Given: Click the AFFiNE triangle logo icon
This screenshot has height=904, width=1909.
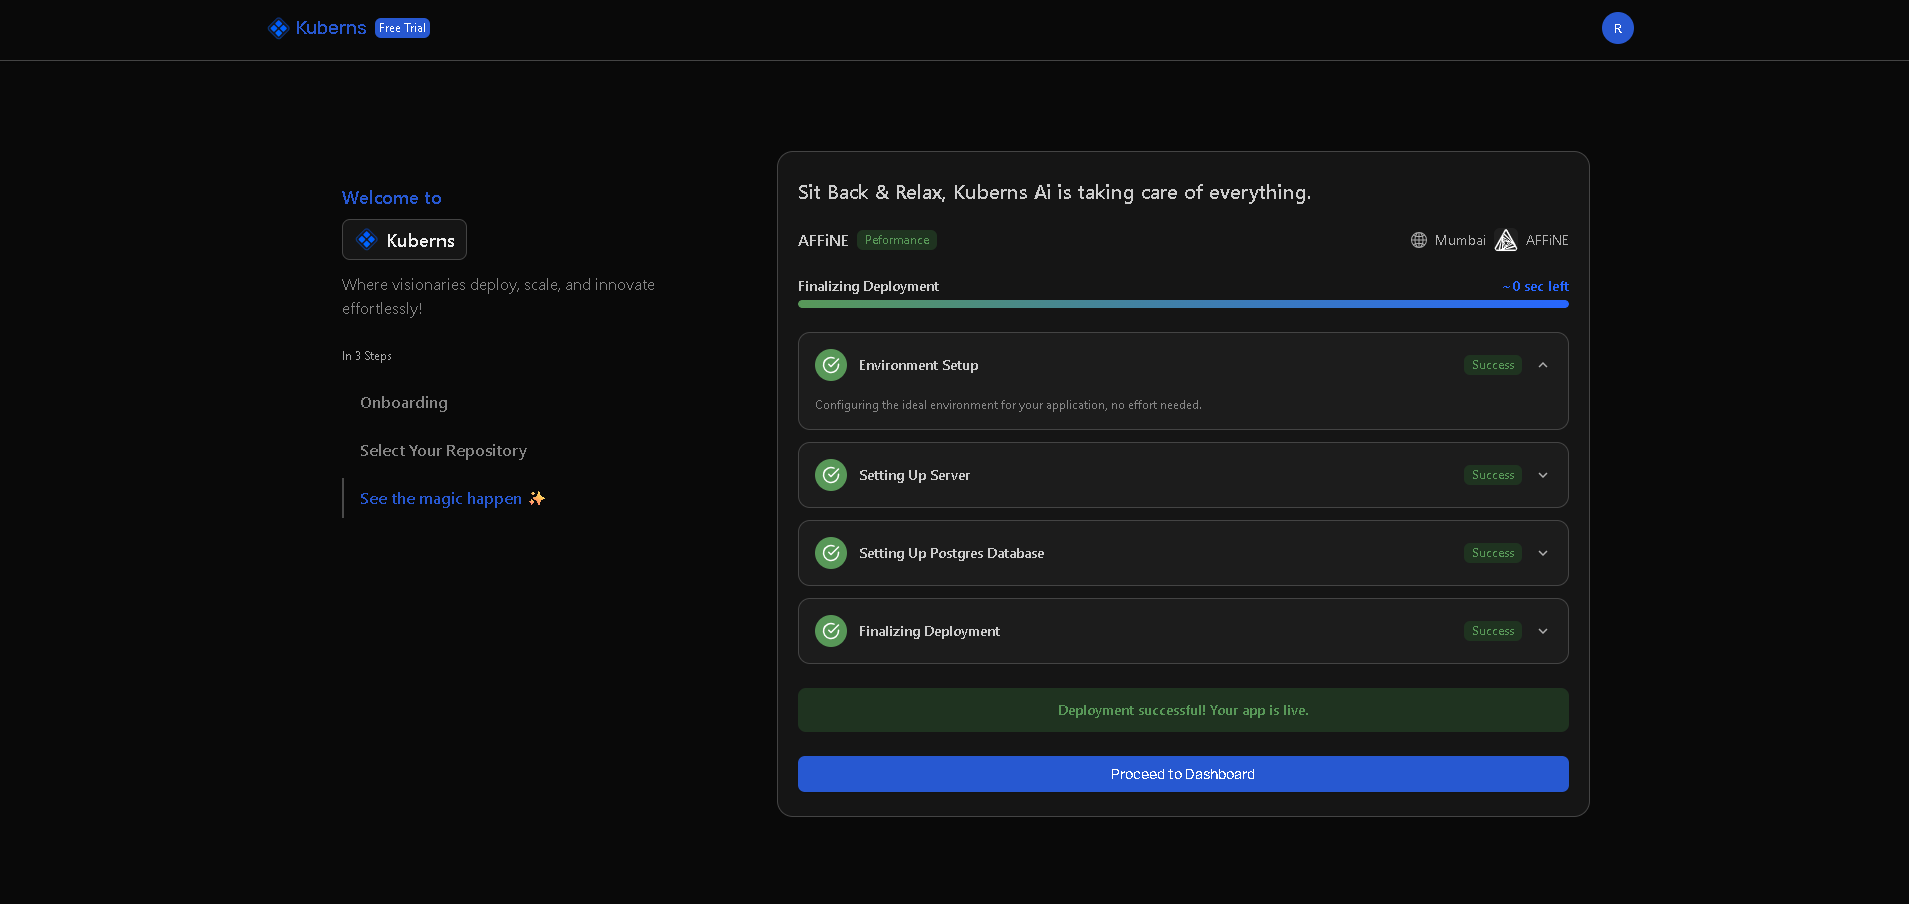Looking at the screenshot, I should click(1504, 240).
